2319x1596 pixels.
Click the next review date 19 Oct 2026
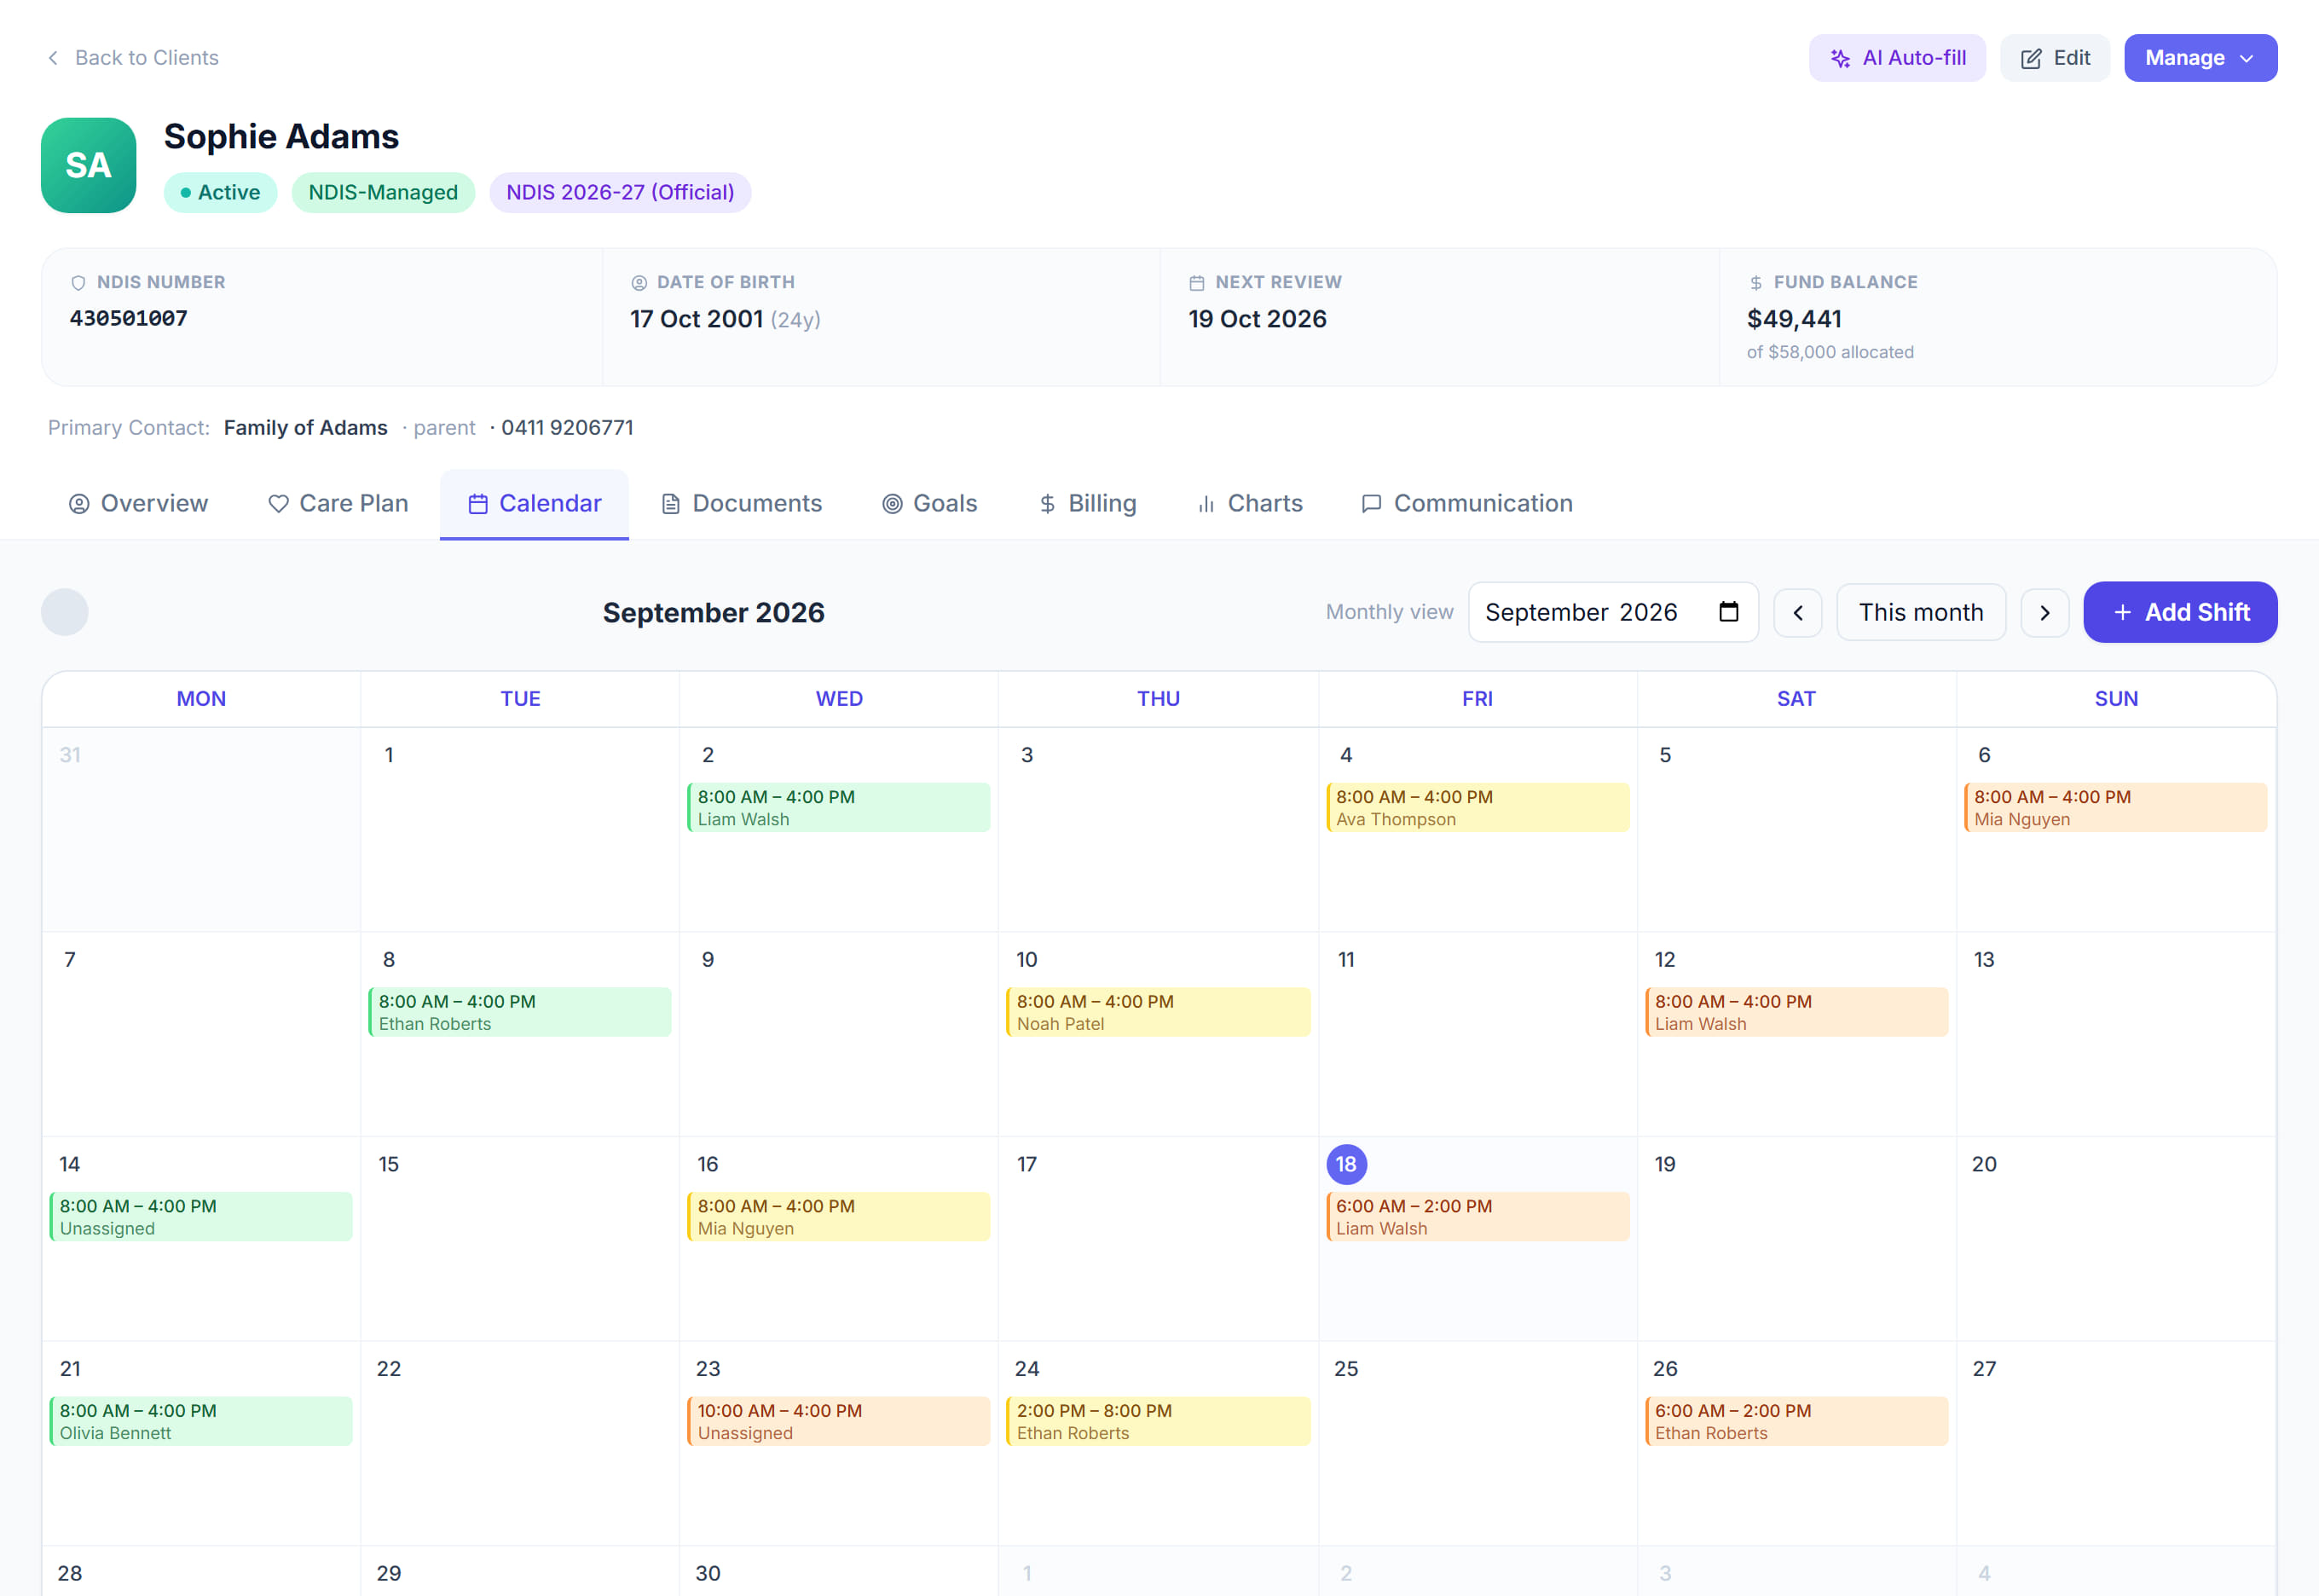(x=1257, y=319)
